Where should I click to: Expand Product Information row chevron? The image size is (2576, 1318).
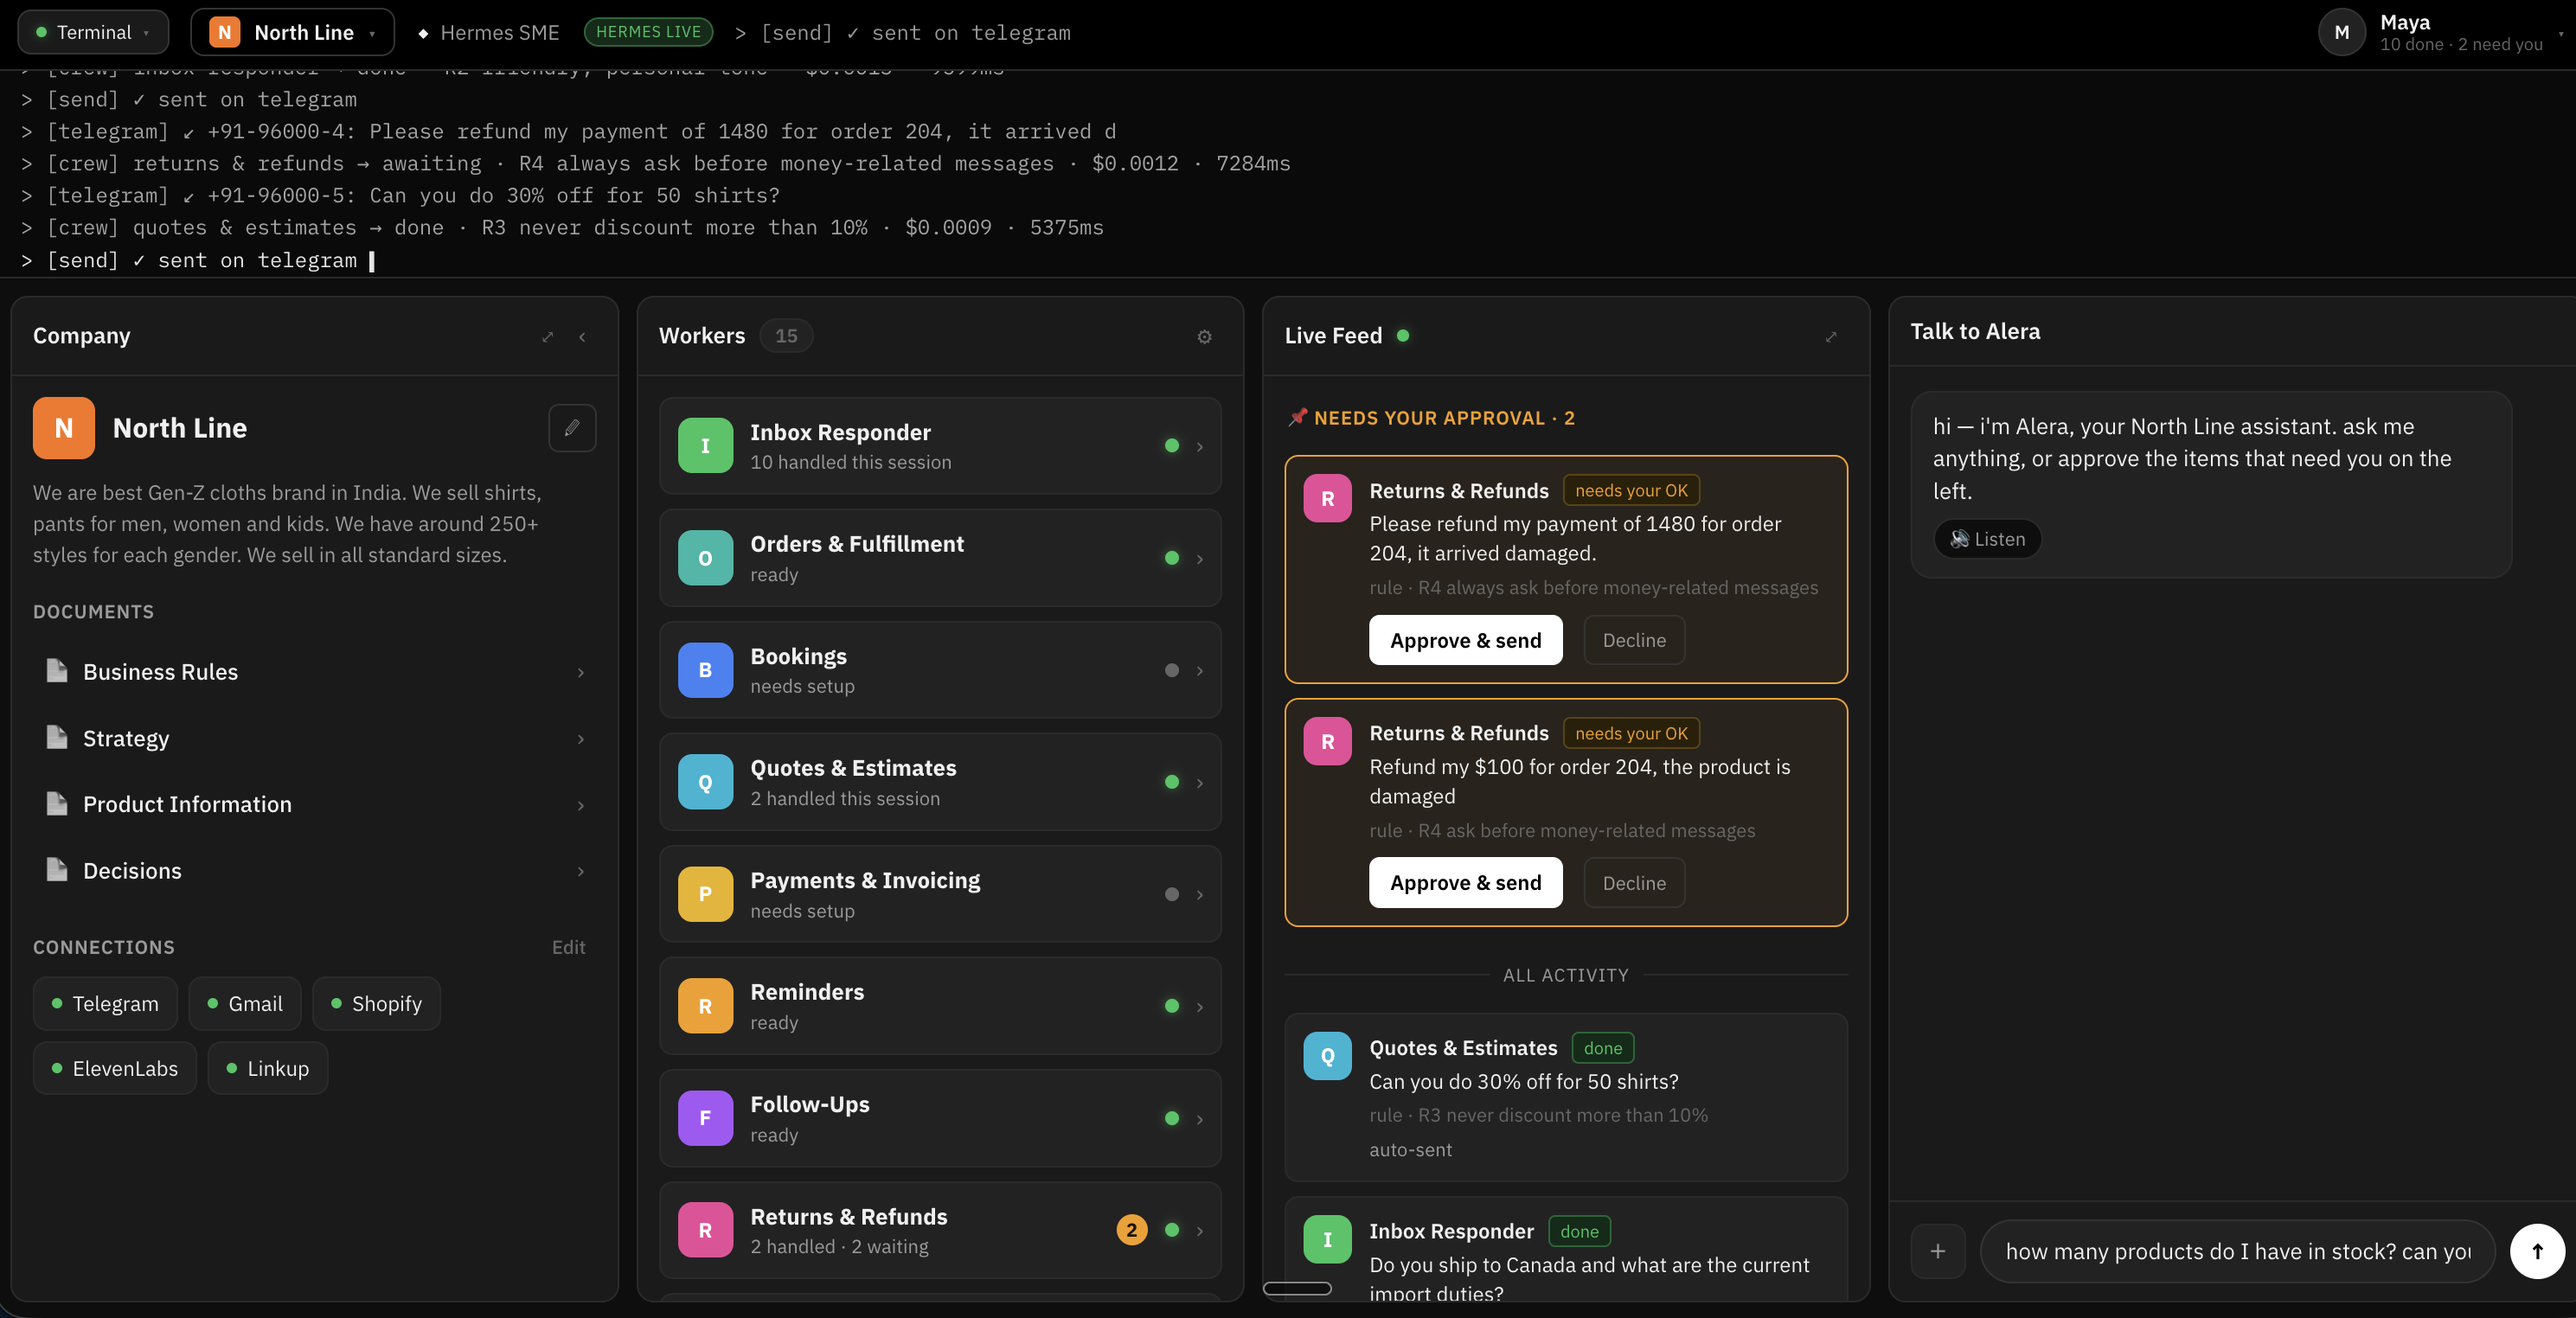tap(581, 805)
